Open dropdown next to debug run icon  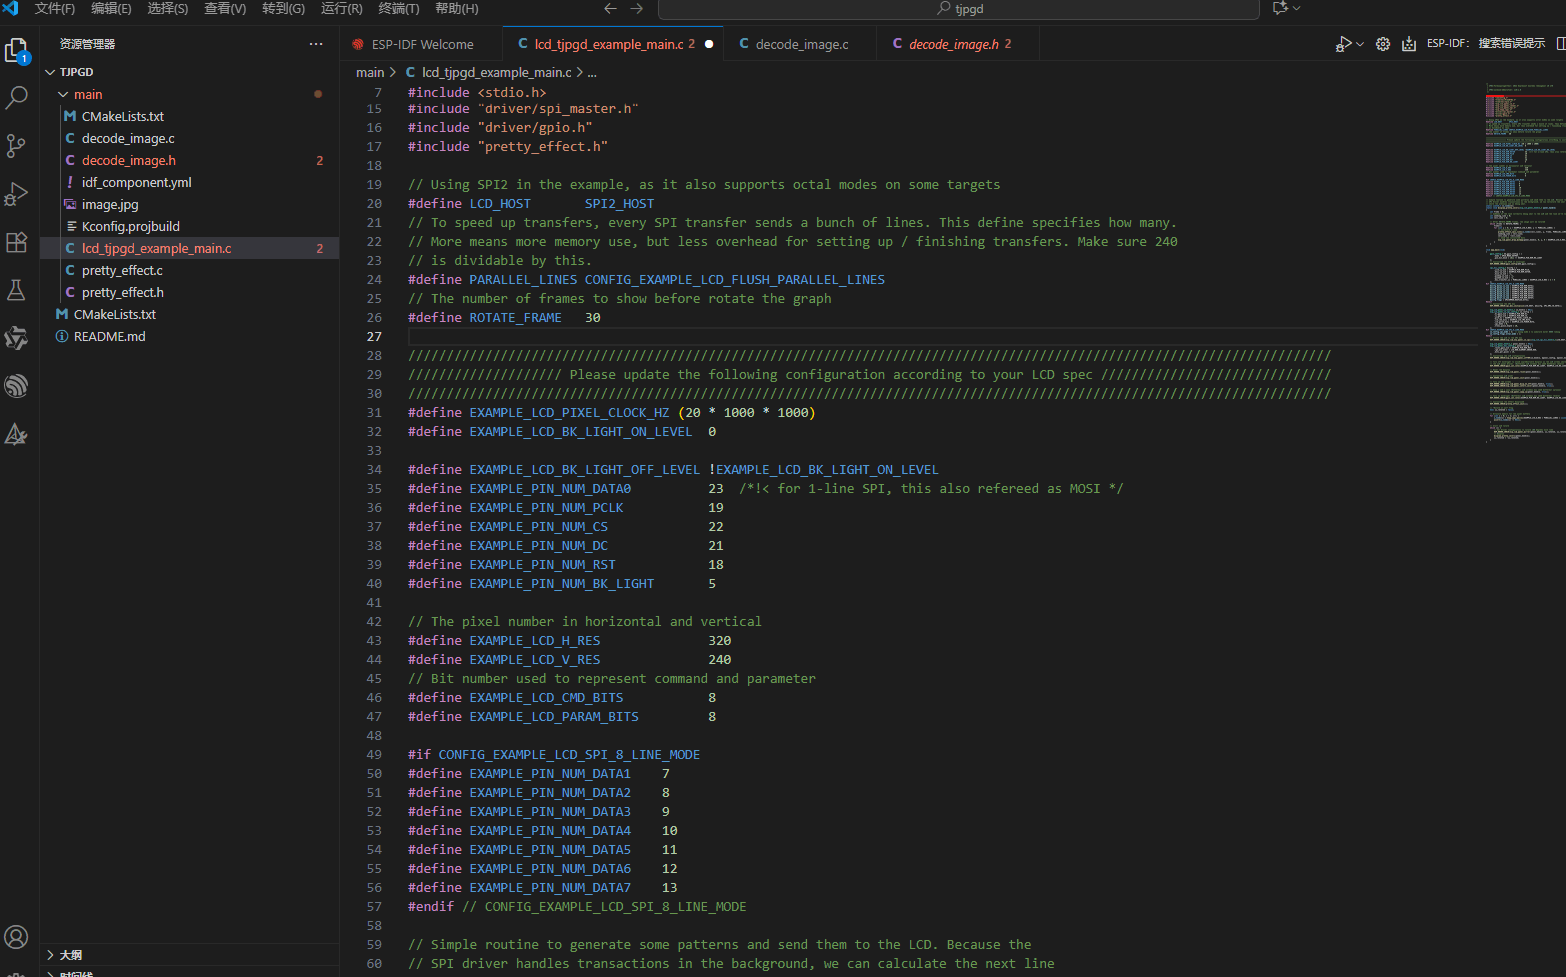click(1360, 44)
